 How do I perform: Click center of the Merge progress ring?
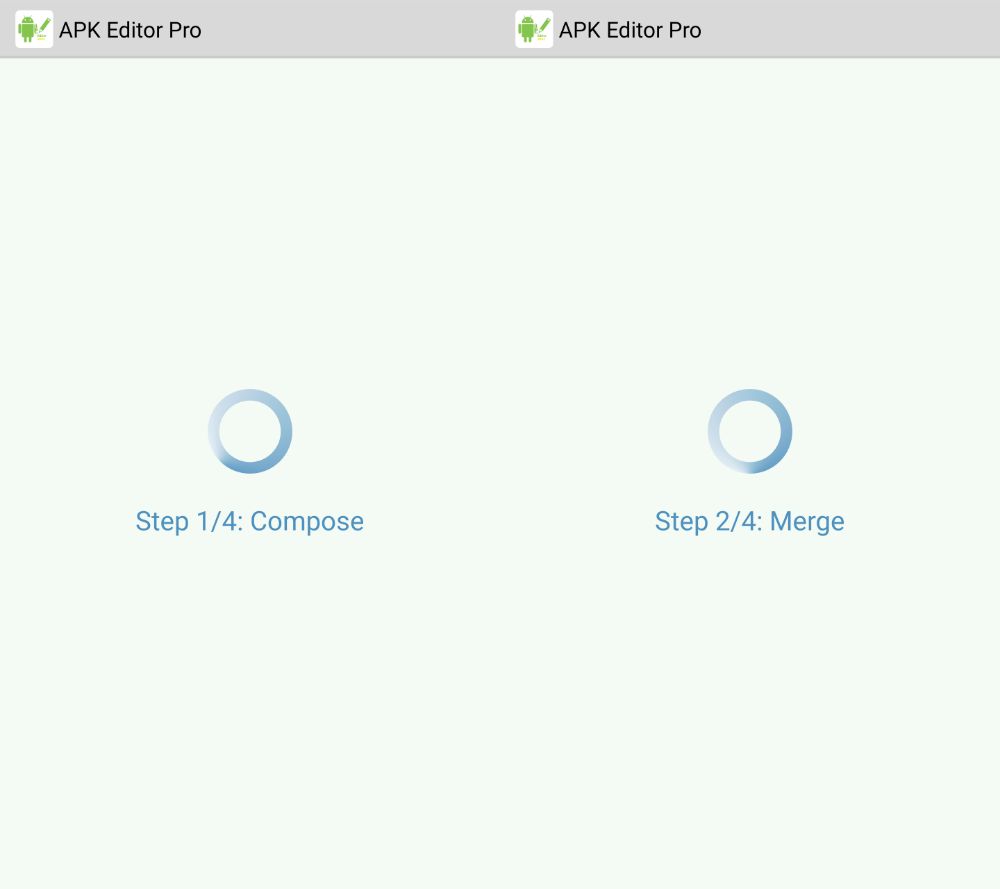point(750,431)
